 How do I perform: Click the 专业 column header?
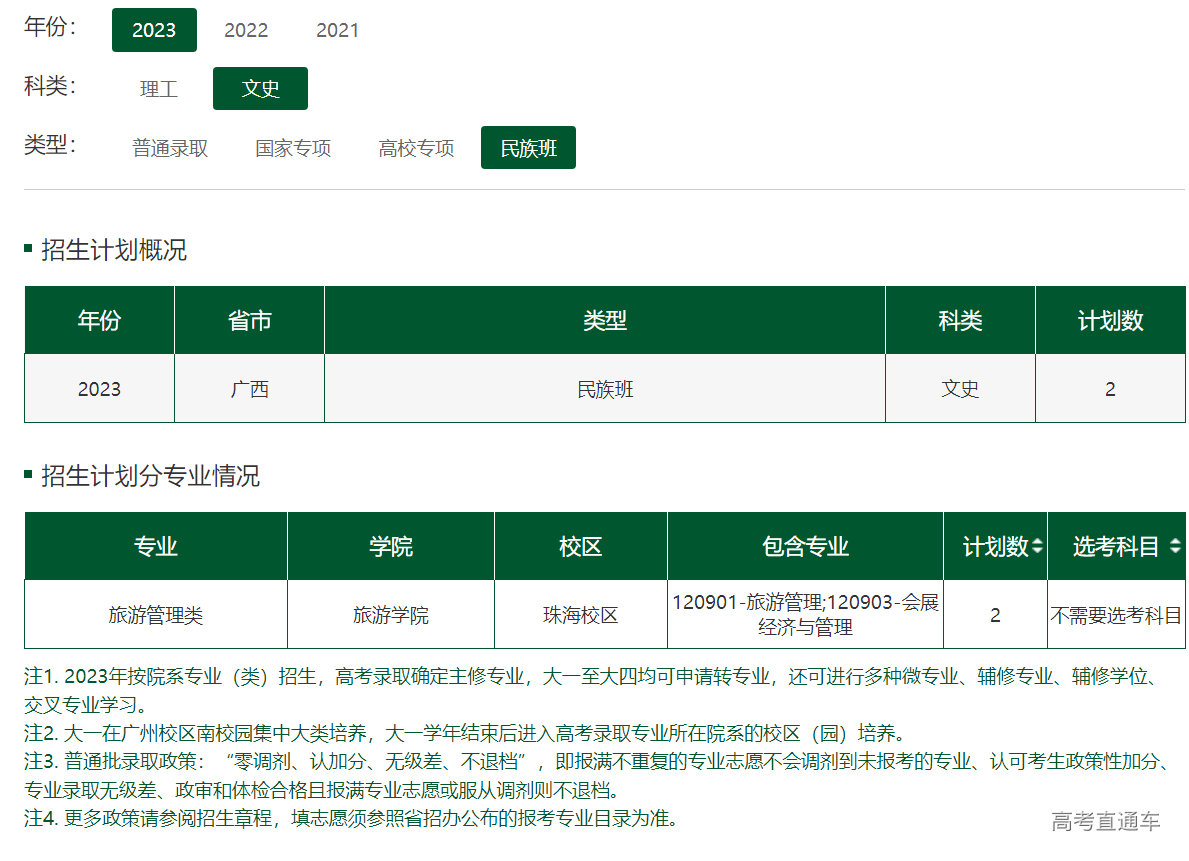tap(155, 547)
